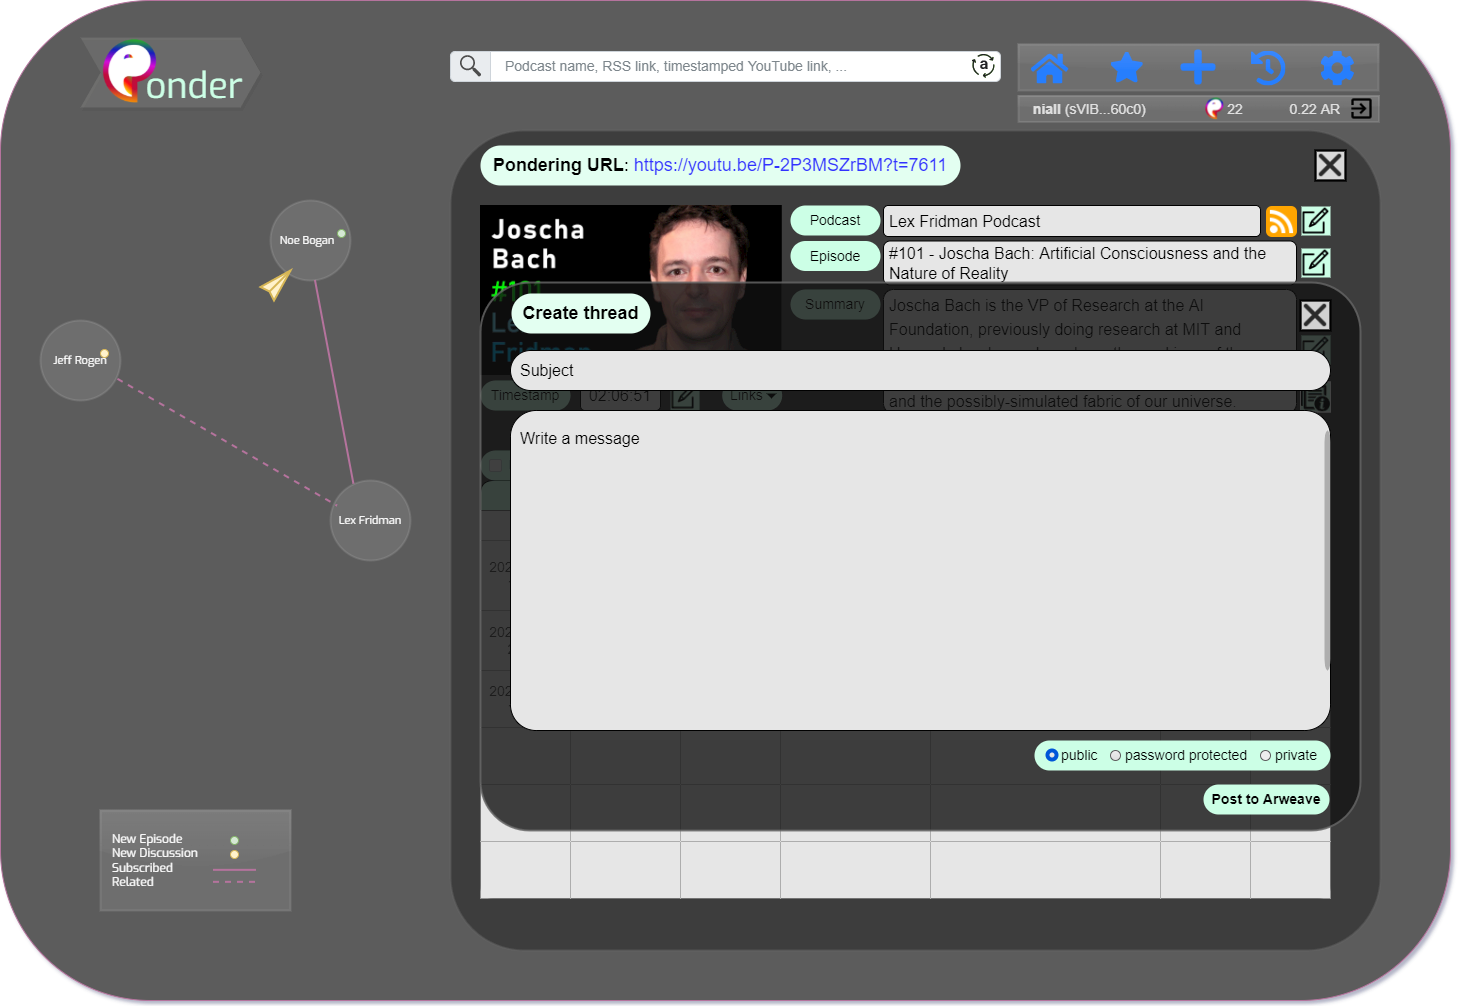Open the pondering YouTube URL link
This screenshot has width=1458, height=1006.
[x=789, y=165]
